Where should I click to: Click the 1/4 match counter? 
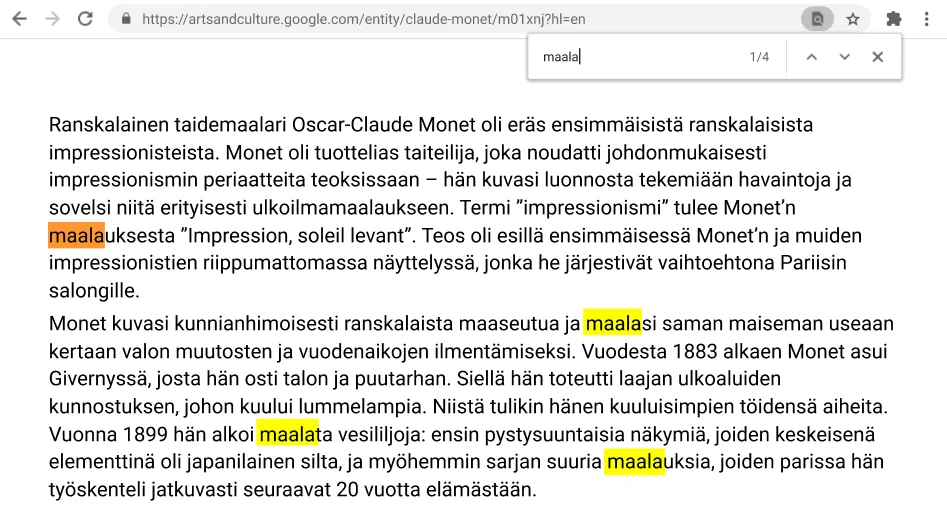click(759, 57)
